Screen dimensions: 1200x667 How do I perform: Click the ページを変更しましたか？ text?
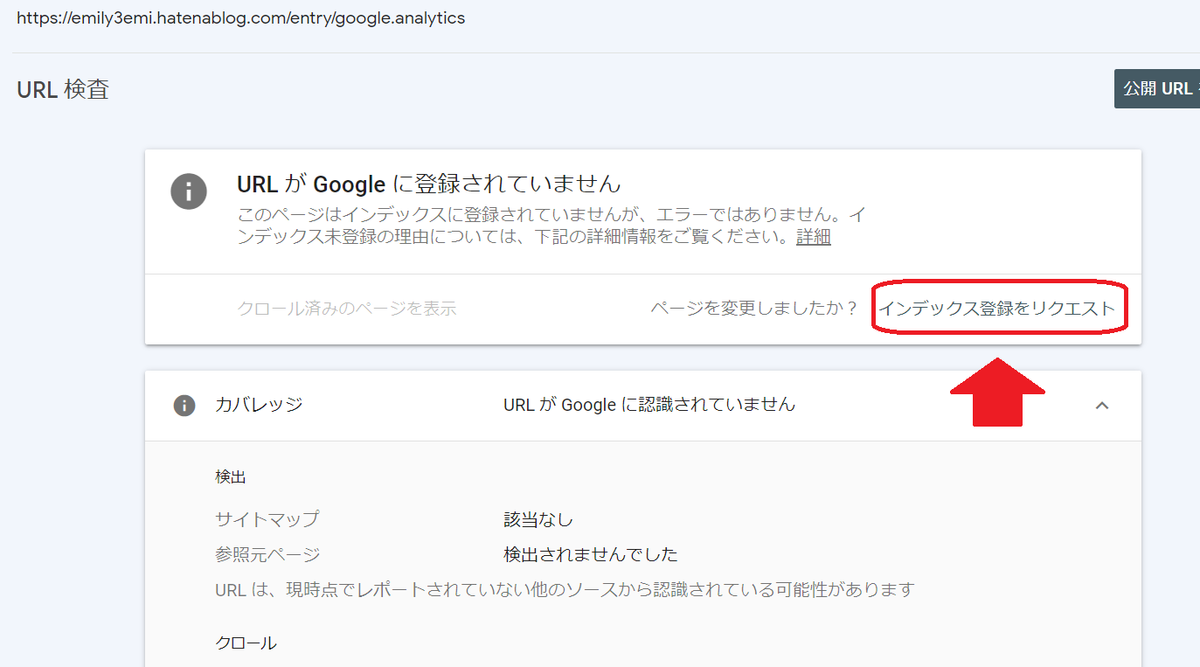(754, 308)
